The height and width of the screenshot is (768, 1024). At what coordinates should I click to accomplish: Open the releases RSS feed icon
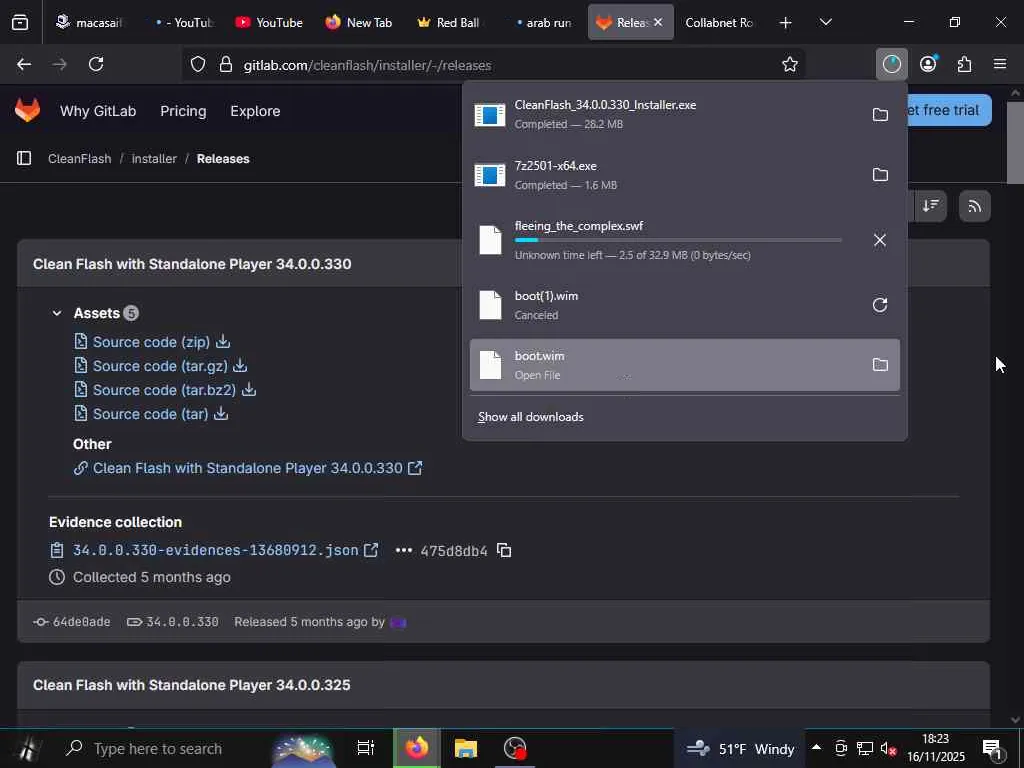(974, 206)
